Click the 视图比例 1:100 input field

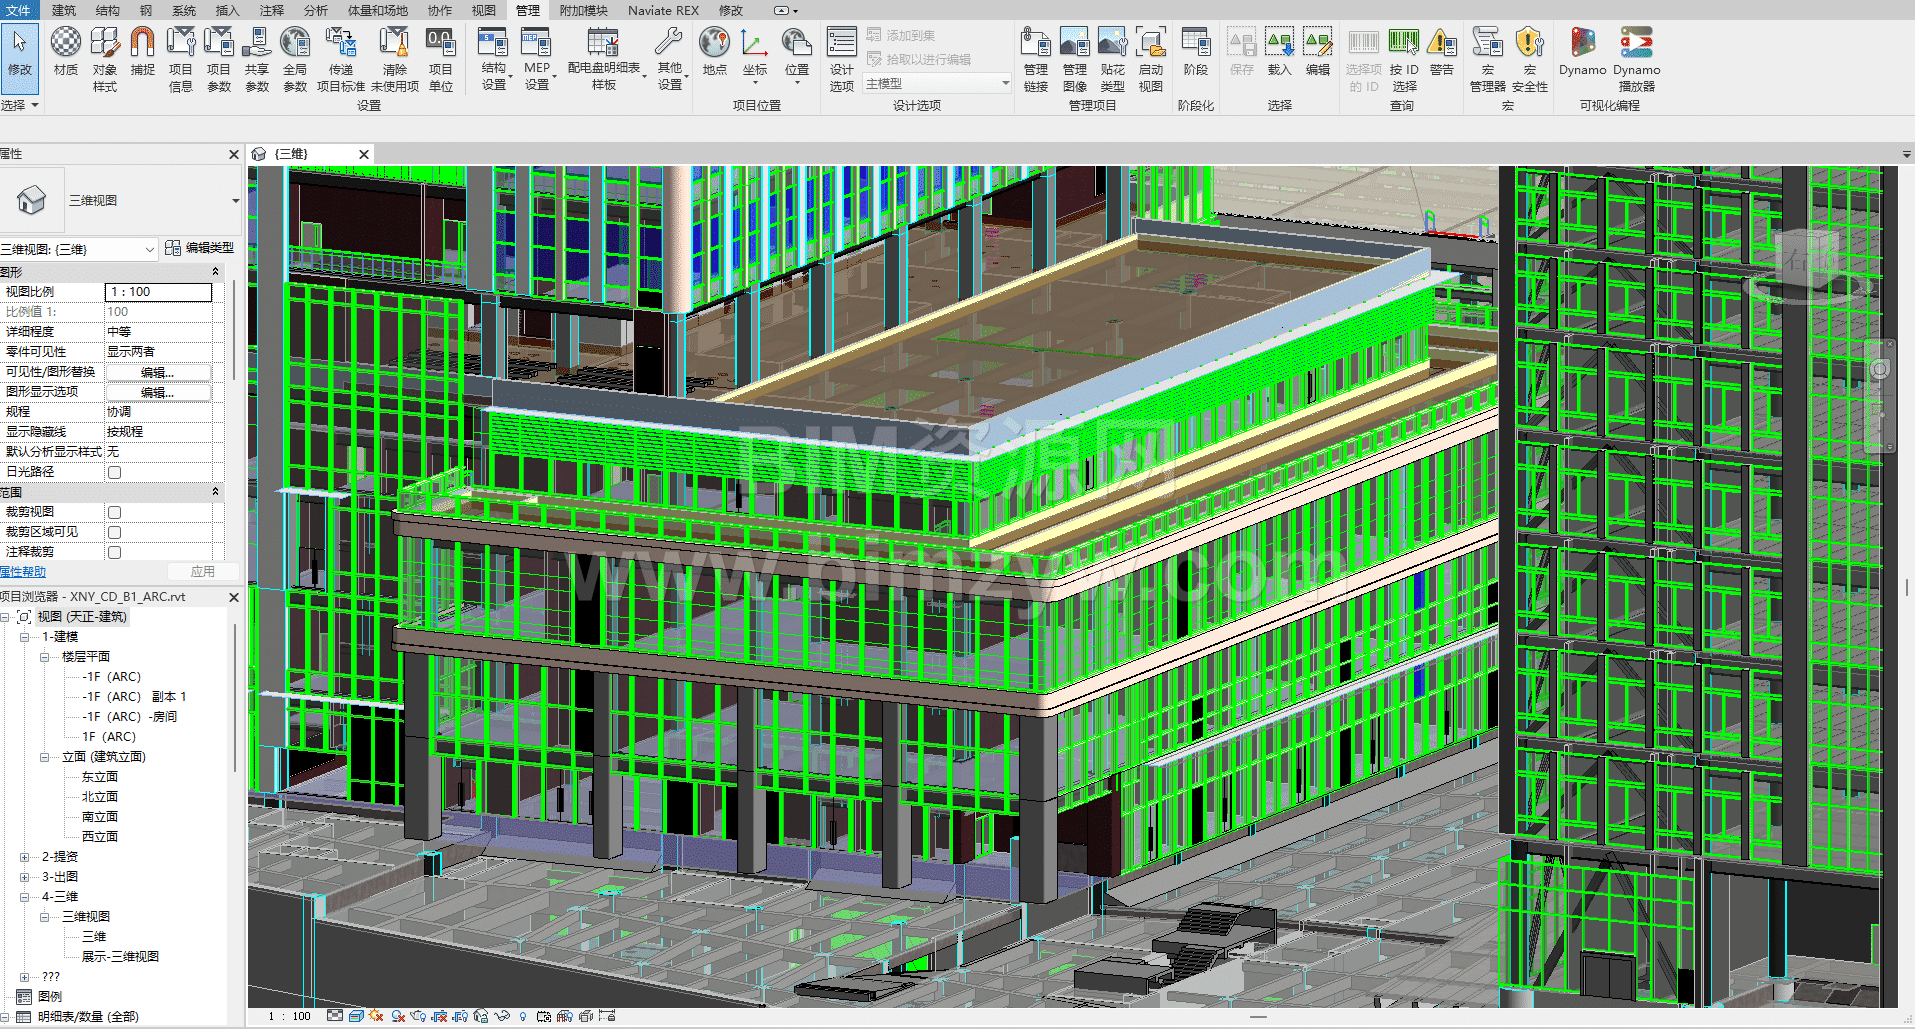pos(158,292)
